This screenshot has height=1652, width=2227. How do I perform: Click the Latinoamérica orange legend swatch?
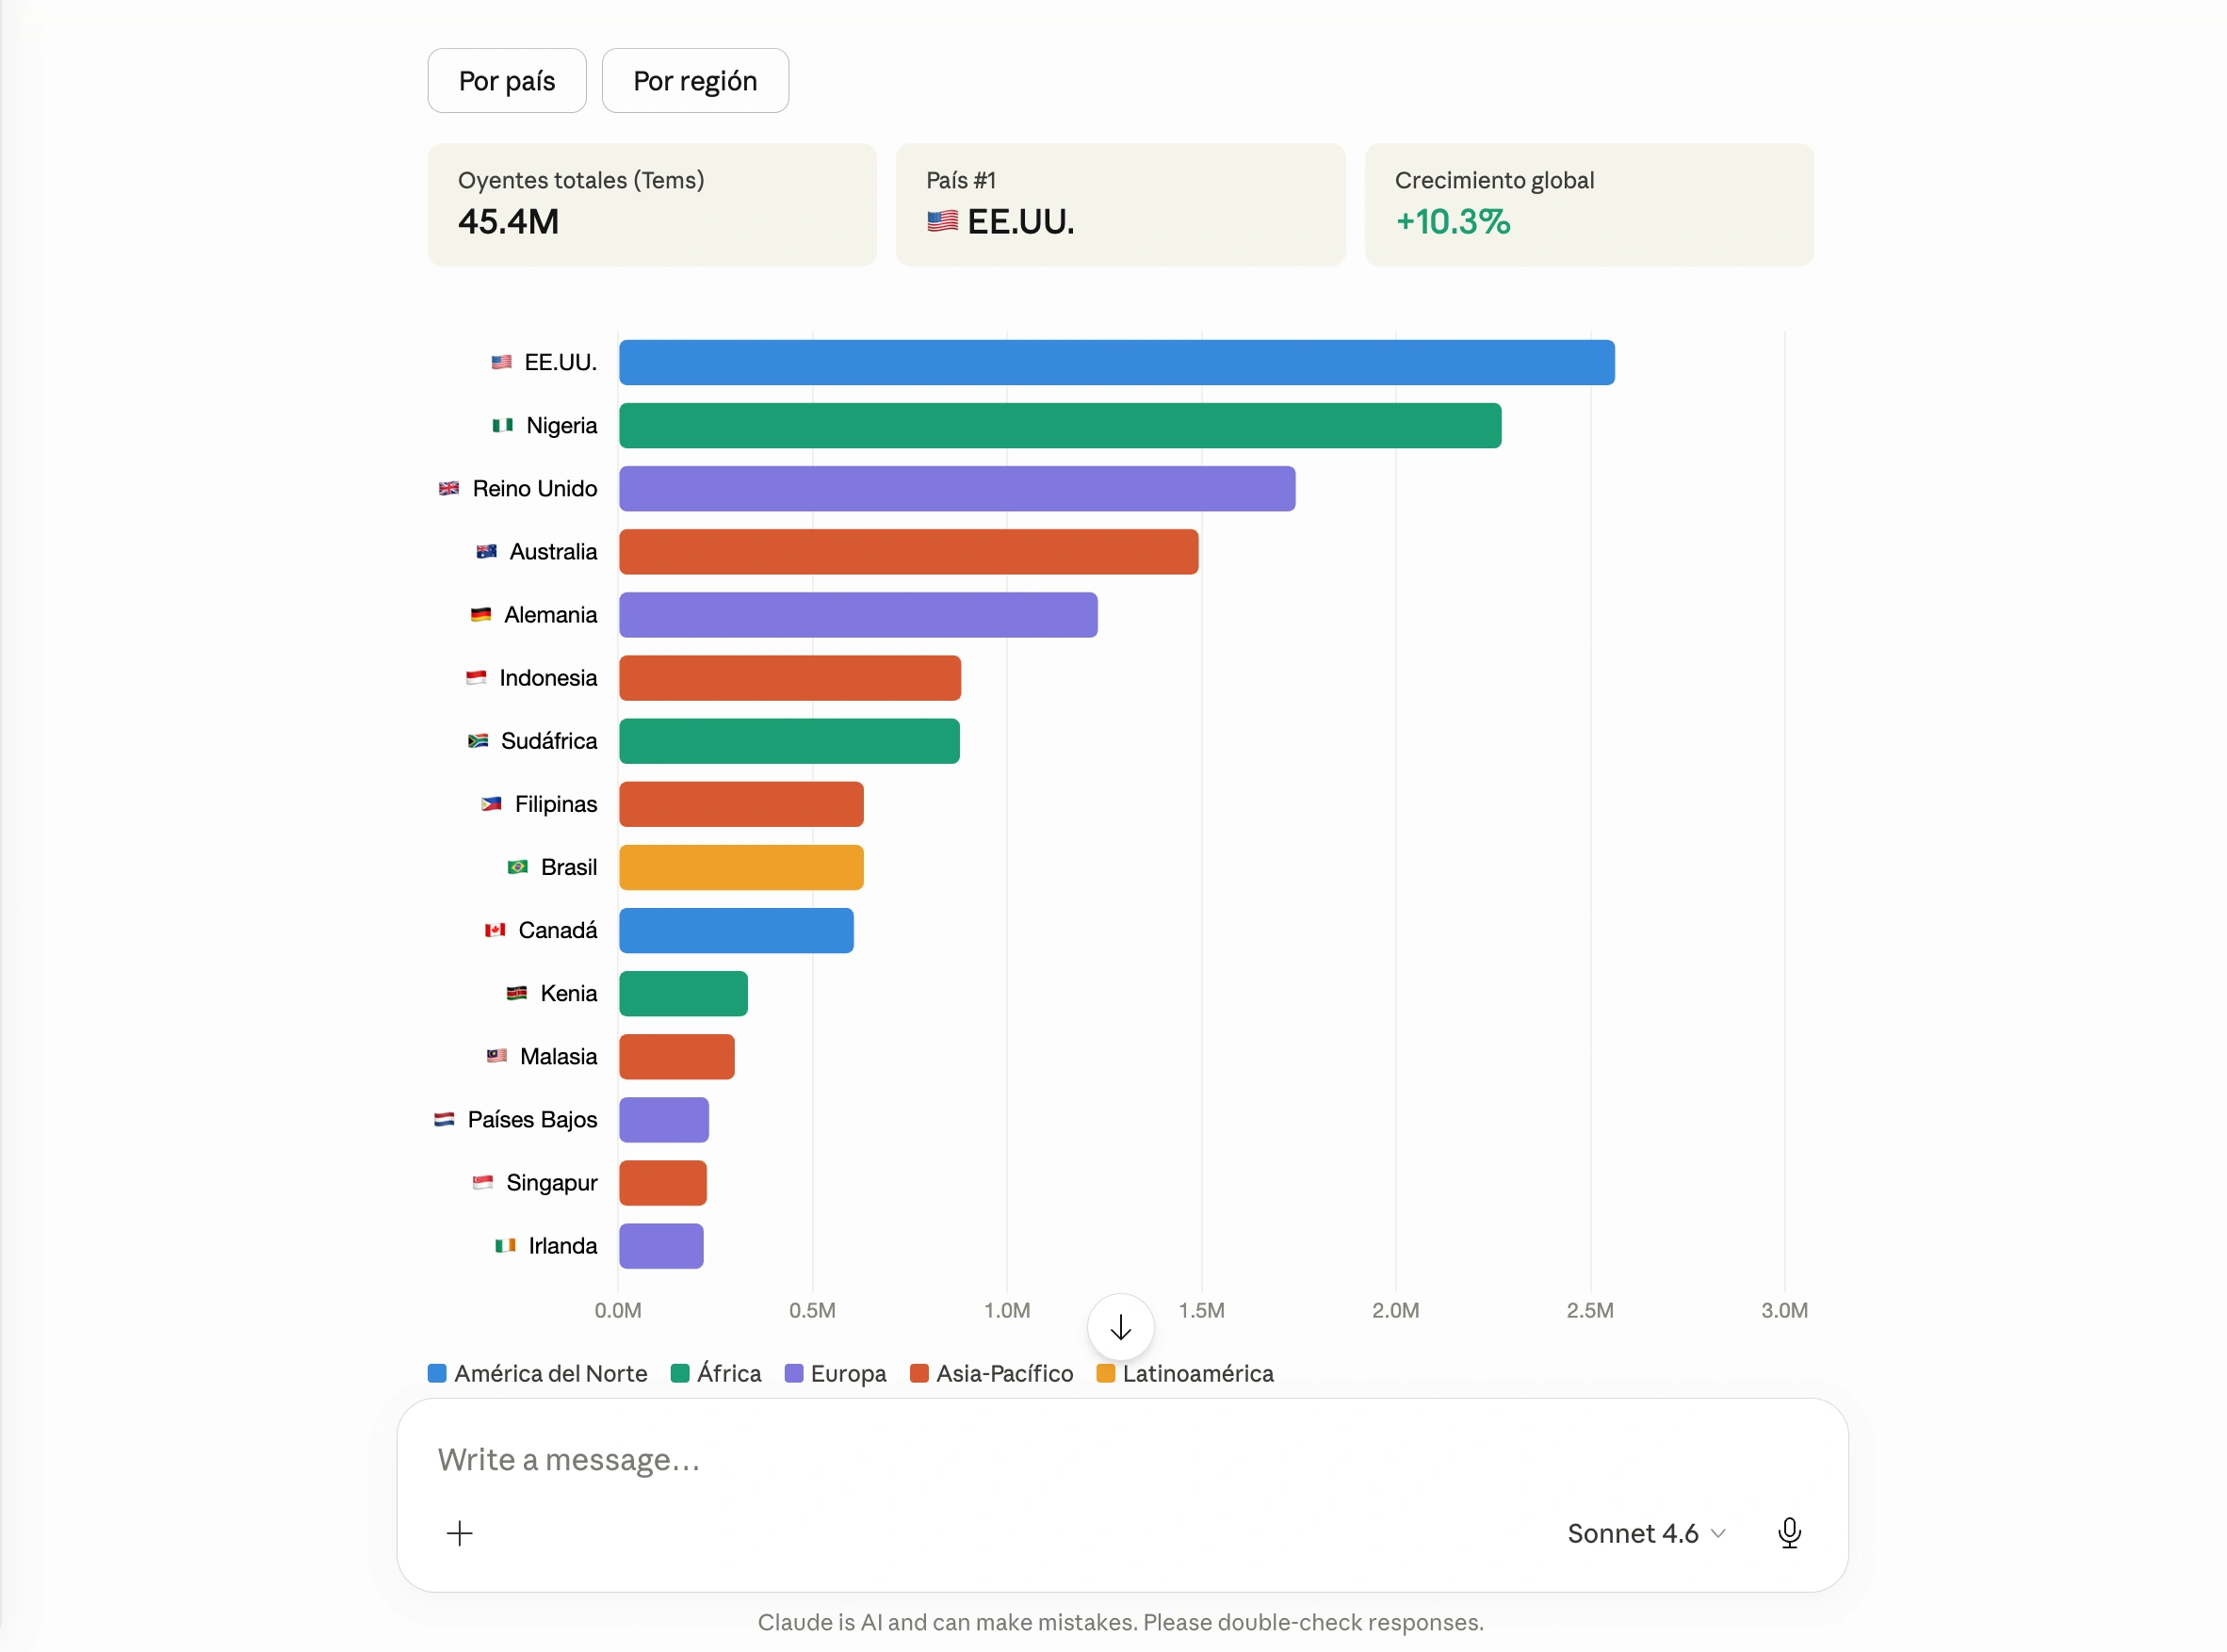[1105, 1373]
